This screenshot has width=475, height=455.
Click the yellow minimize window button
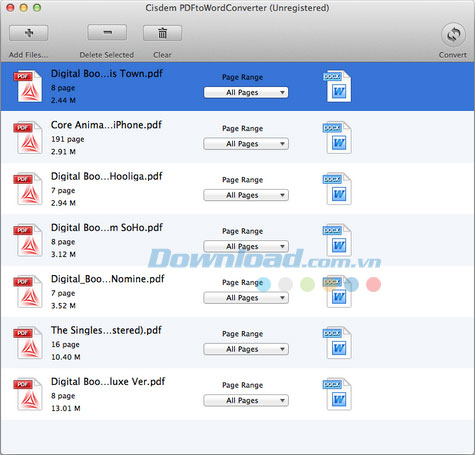23,7
